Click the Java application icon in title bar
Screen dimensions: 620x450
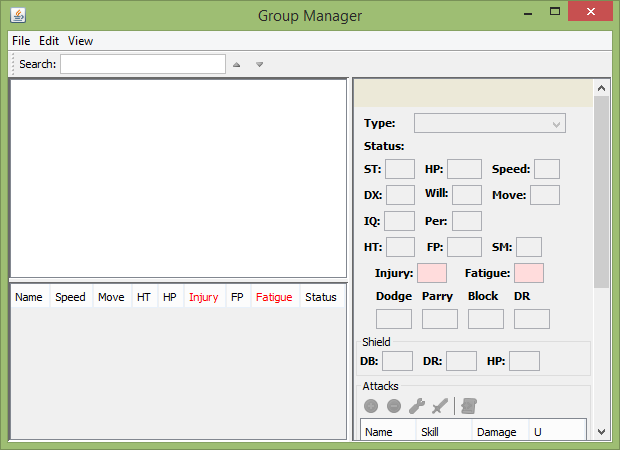18,15
